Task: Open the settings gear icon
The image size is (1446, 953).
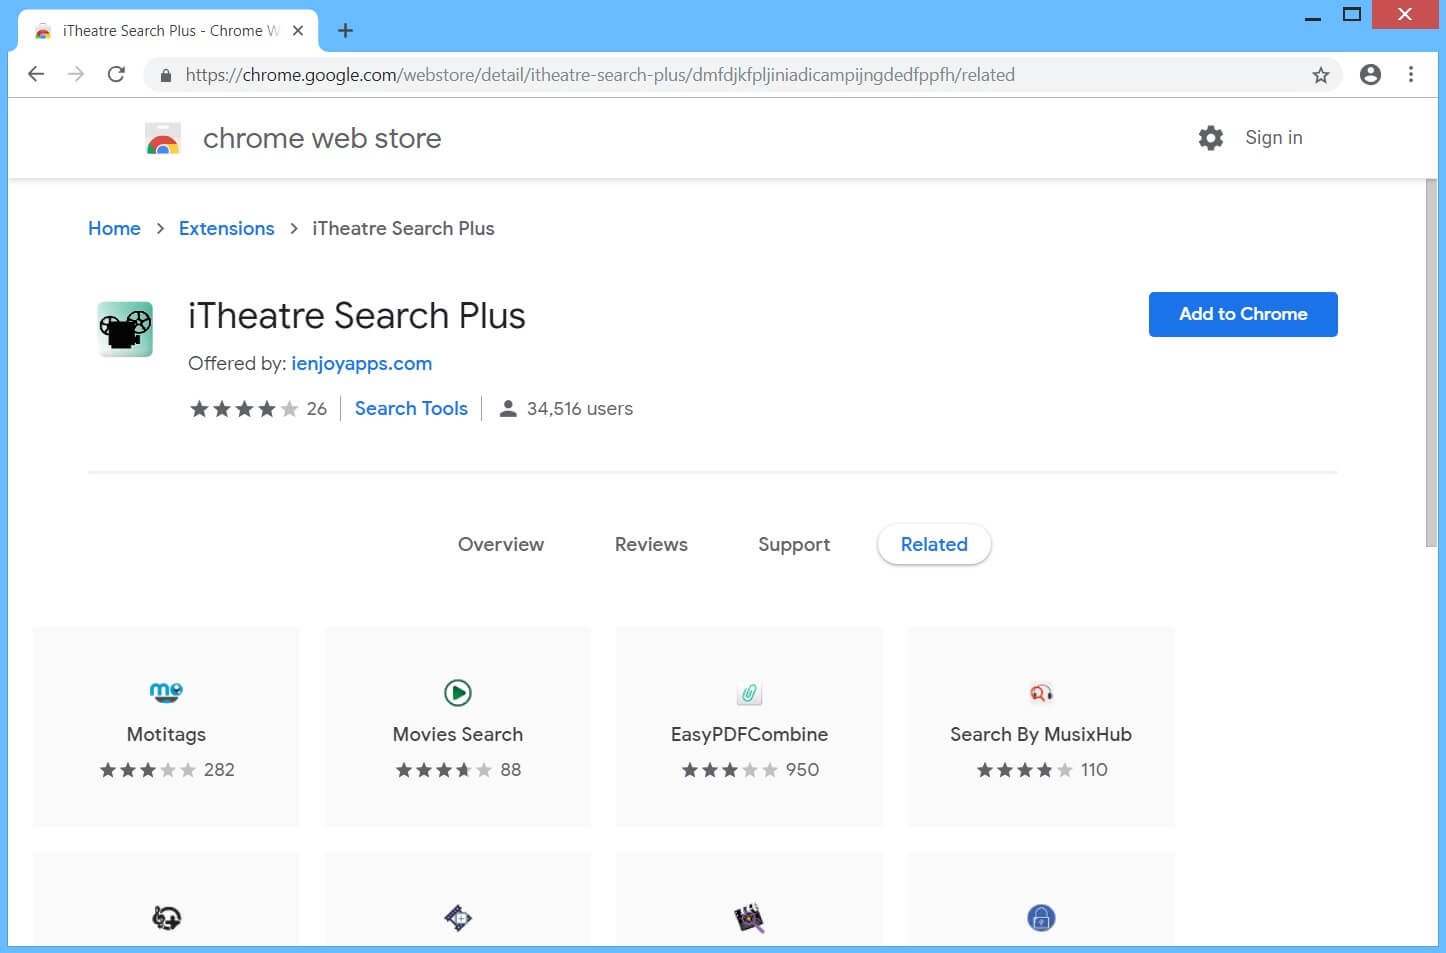Action: [x=1211, y=138]
